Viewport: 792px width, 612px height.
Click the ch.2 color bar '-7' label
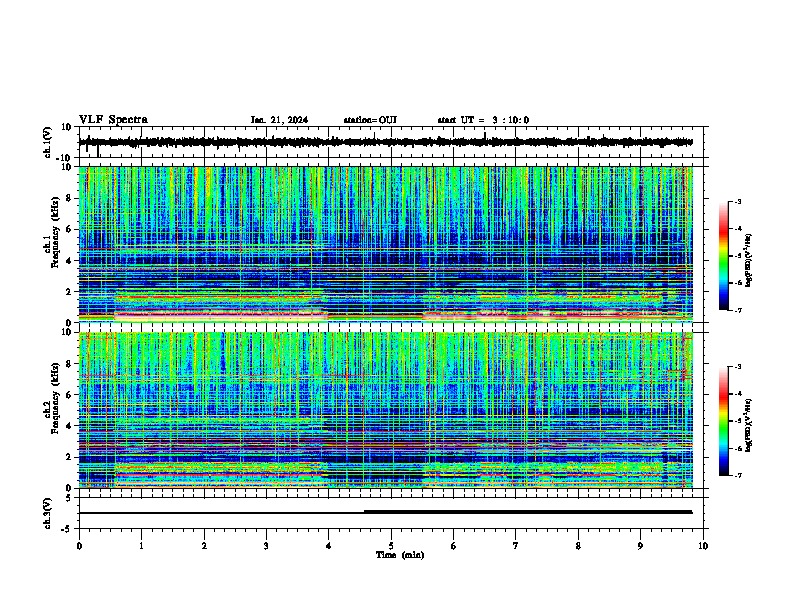pos(737,475)
